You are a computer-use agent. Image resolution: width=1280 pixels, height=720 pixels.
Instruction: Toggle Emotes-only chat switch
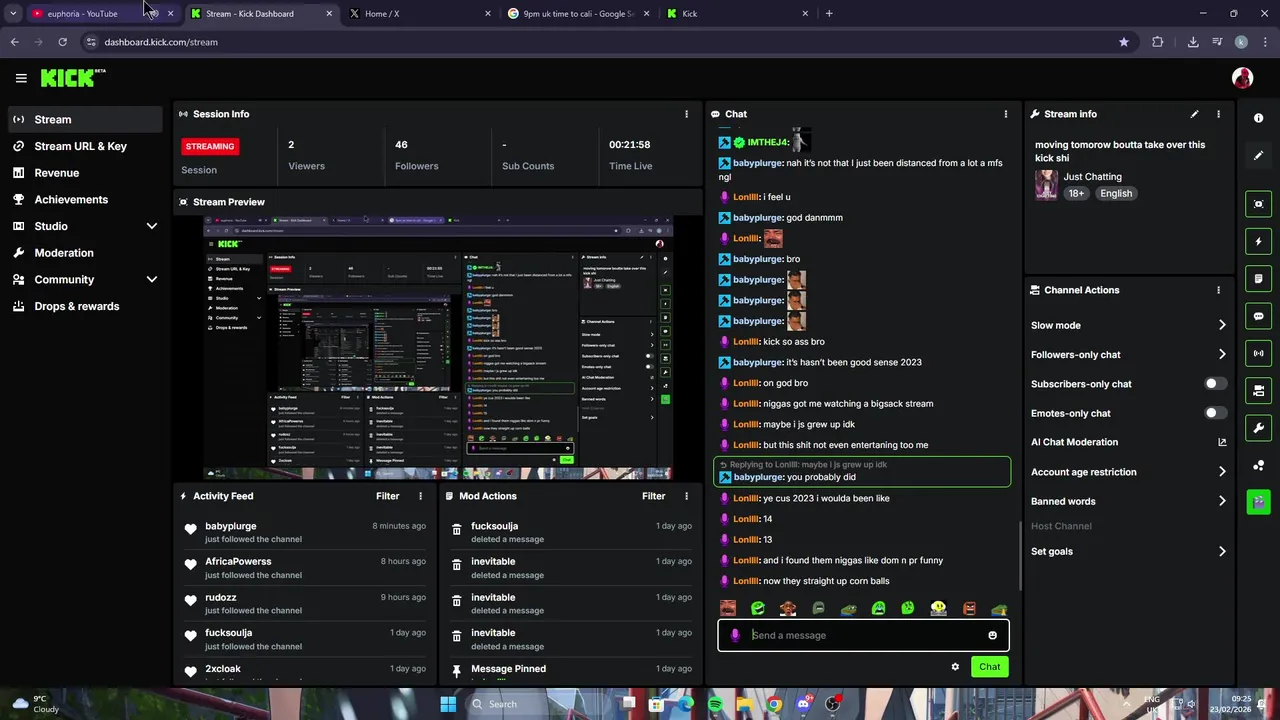pos(1215,413)
